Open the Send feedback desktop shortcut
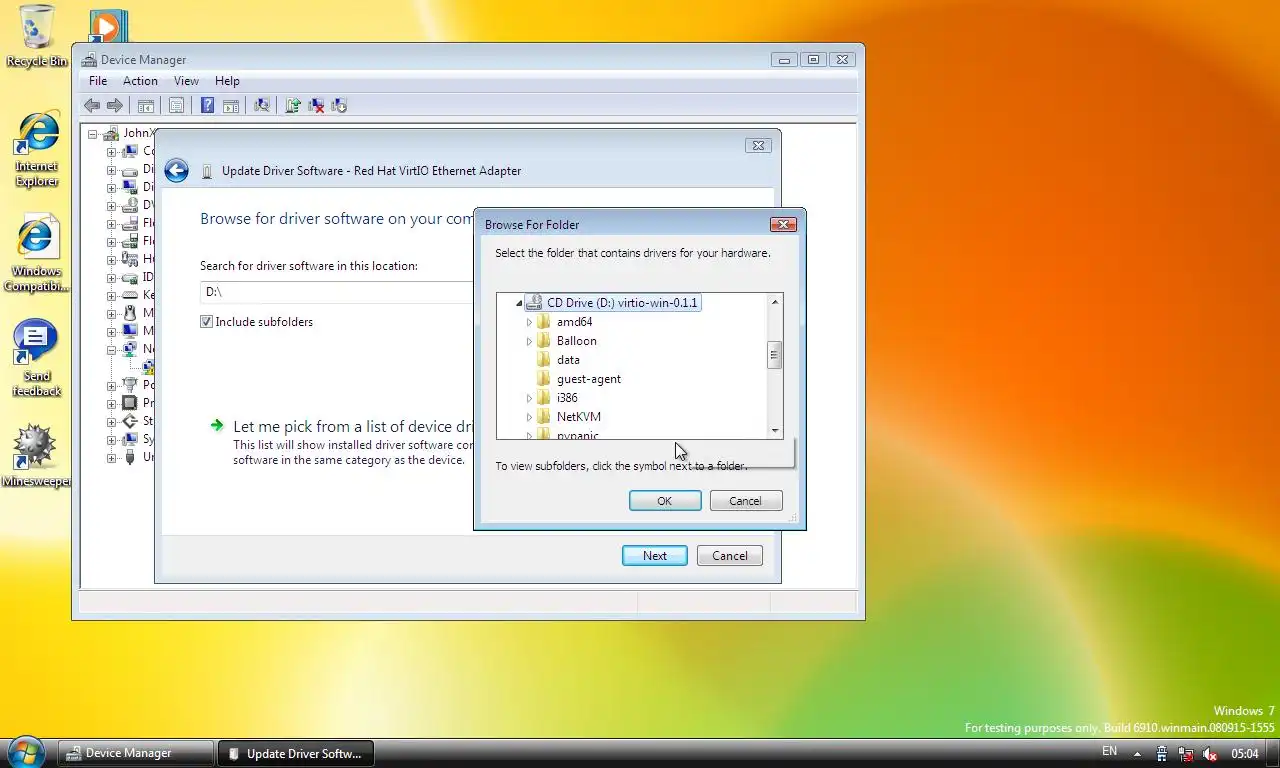This screenshot has width=1280, height=768. tap(36, 359)
